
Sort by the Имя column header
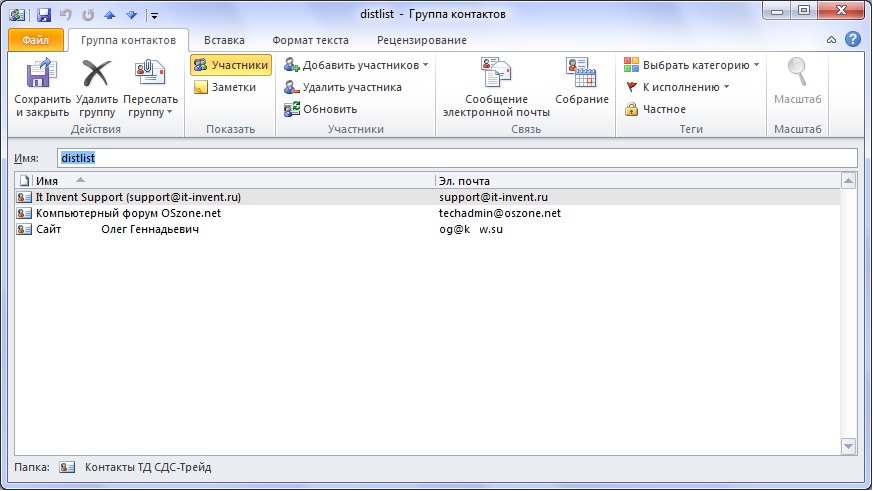[234, 181]
